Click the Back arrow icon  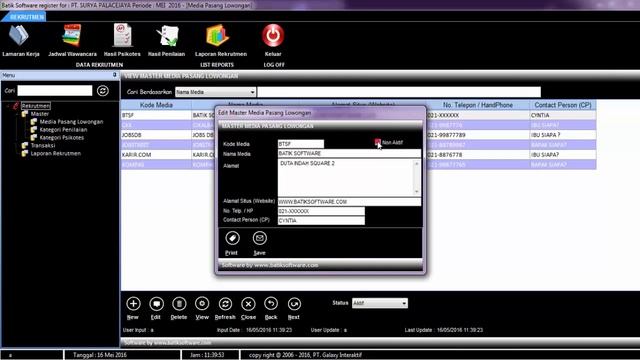click(271, 304)
